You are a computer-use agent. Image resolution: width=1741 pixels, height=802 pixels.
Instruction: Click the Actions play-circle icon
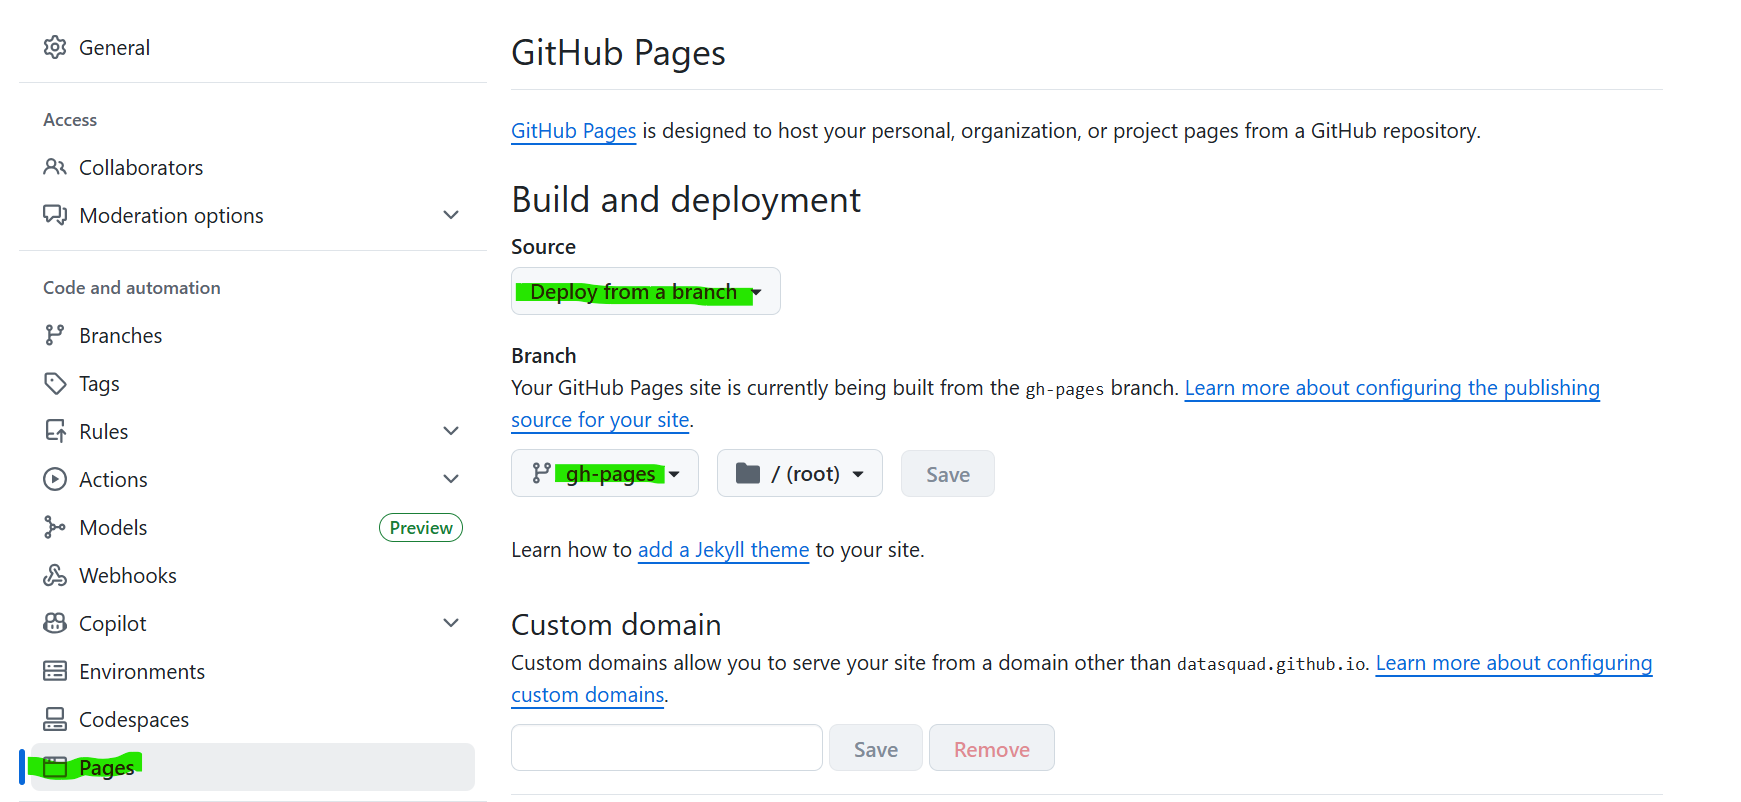(55, 479)
